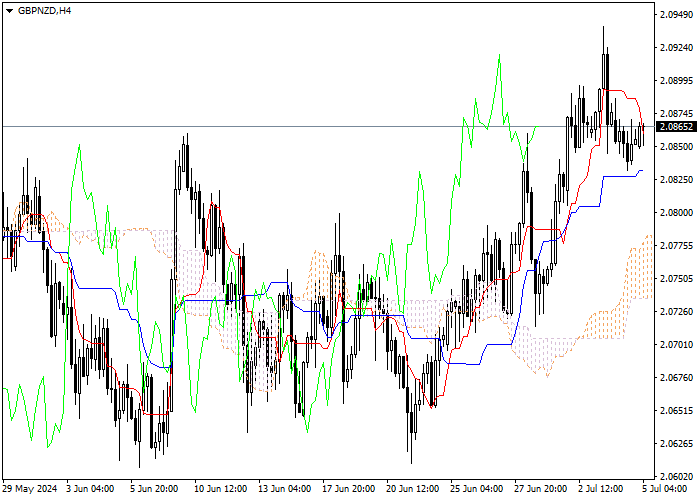The width and height of the screenshot is (700, 500).
Task: Click the 2.06760 price axis label
Action: pos(676,378)
